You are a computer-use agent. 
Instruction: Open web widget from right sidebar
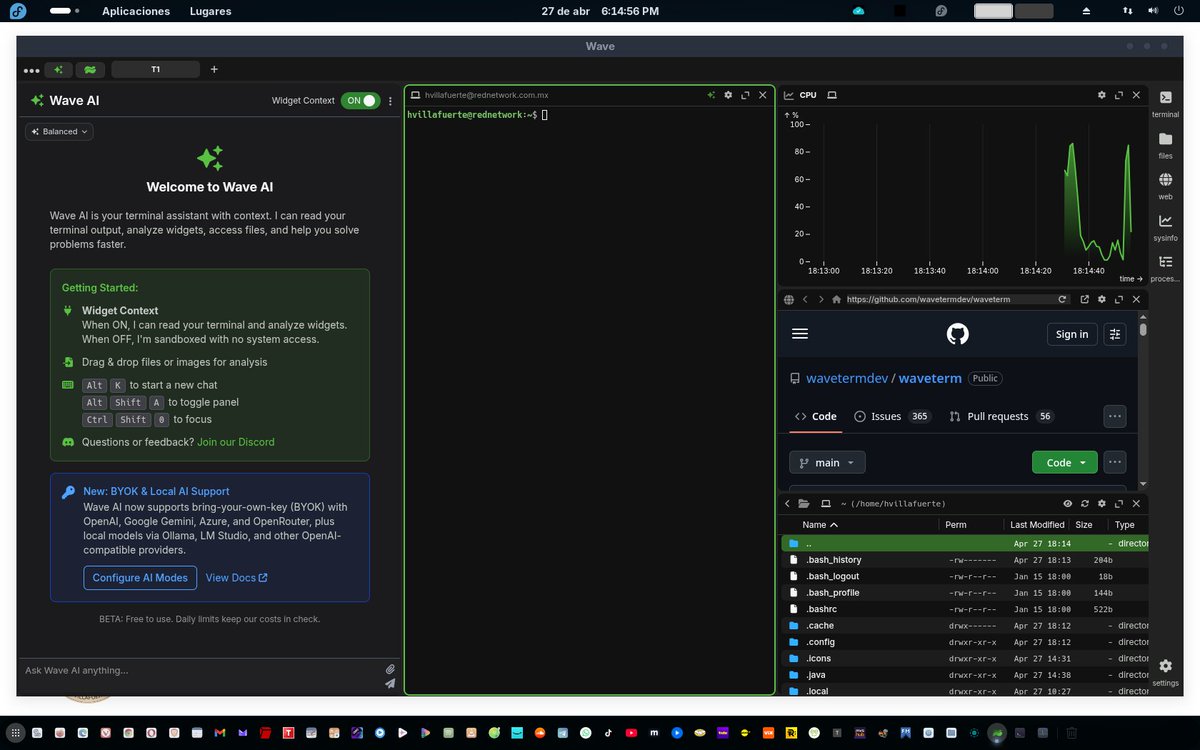click(x=1165, y=186)
